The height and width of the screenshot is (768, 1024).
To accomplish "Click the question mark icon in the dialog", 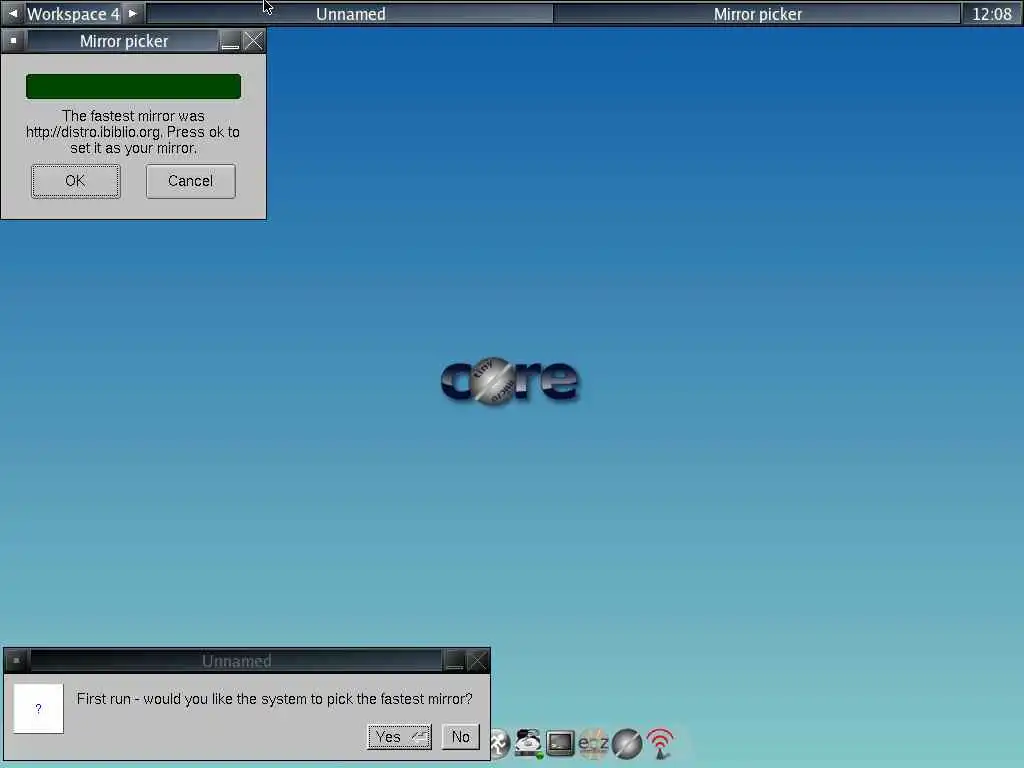I will 39,709.
